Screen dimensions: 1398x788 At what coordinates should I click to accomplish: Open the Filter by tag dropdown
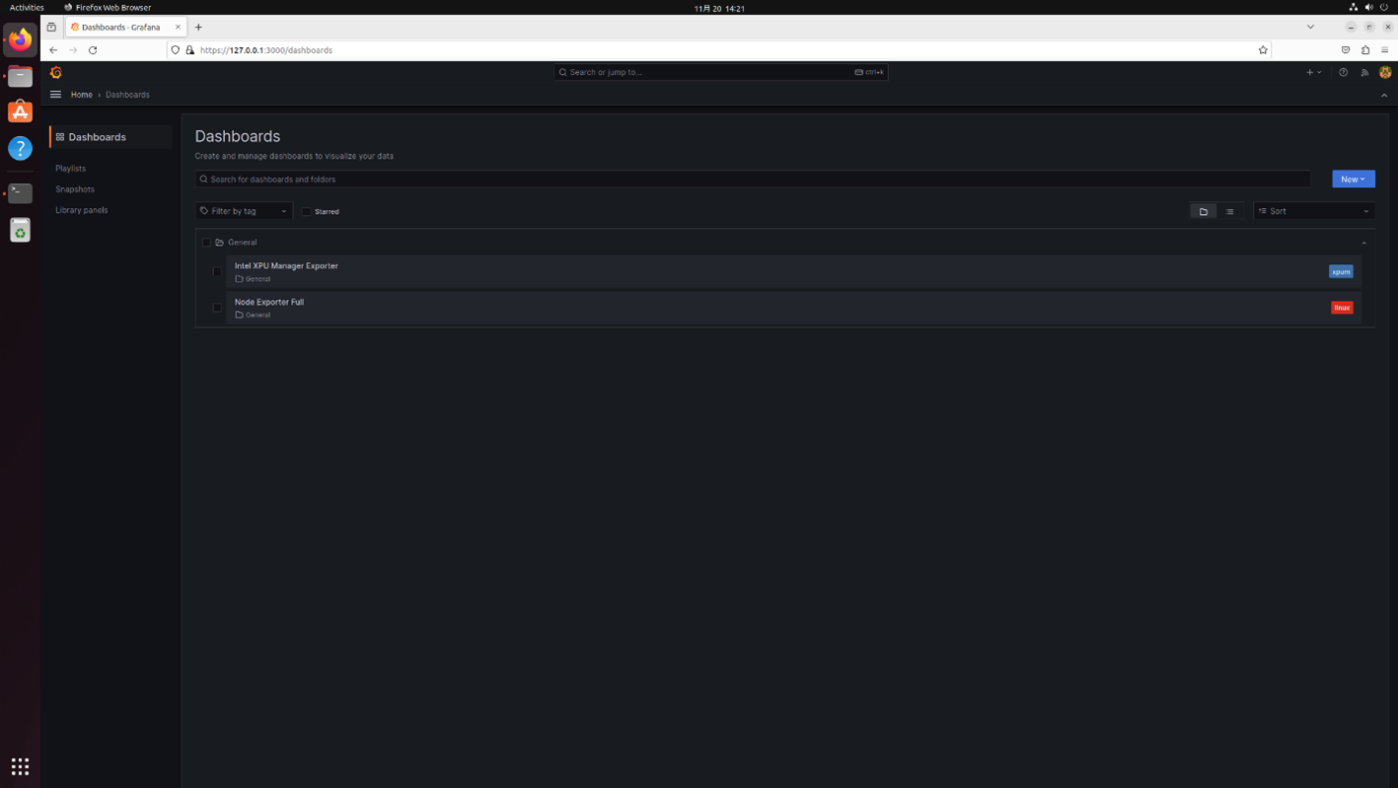[244, 211]
